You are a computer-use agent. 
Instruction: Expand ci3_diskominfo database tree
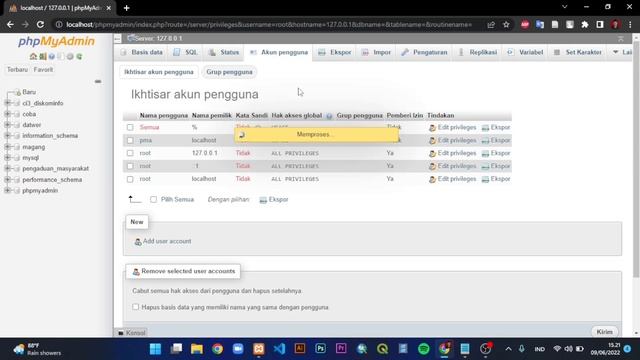click(x=7, y=103)
